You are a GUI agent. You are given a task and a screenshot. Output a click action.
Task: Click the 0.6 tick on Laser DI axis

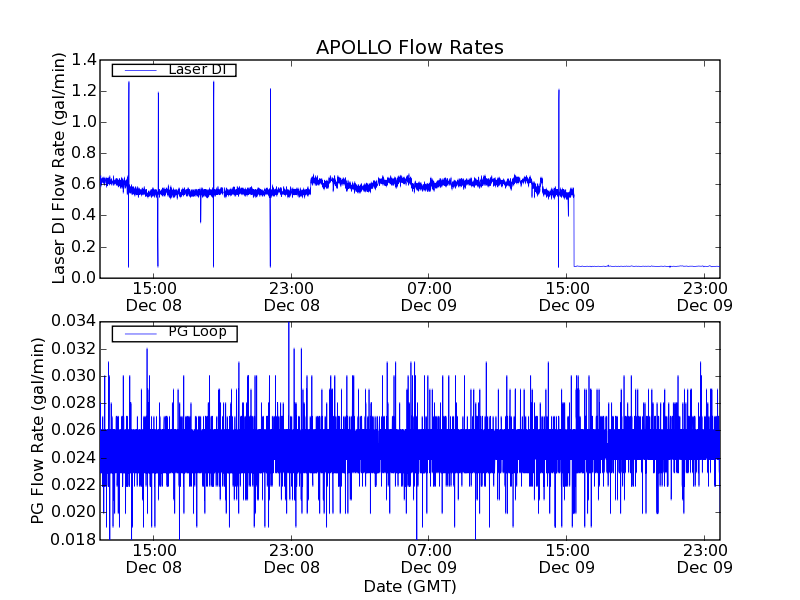pos(84,184)
